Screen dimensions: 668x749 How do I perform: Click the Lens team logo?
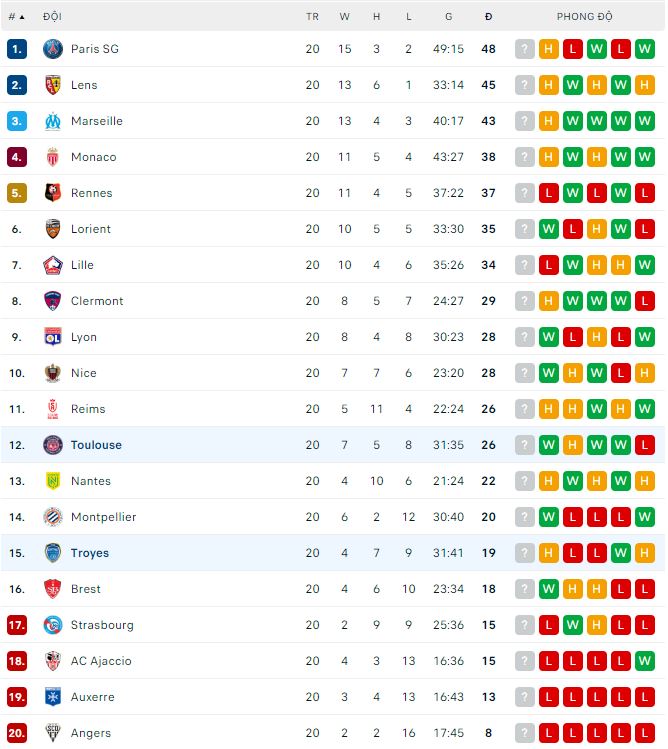click(53, 85)
